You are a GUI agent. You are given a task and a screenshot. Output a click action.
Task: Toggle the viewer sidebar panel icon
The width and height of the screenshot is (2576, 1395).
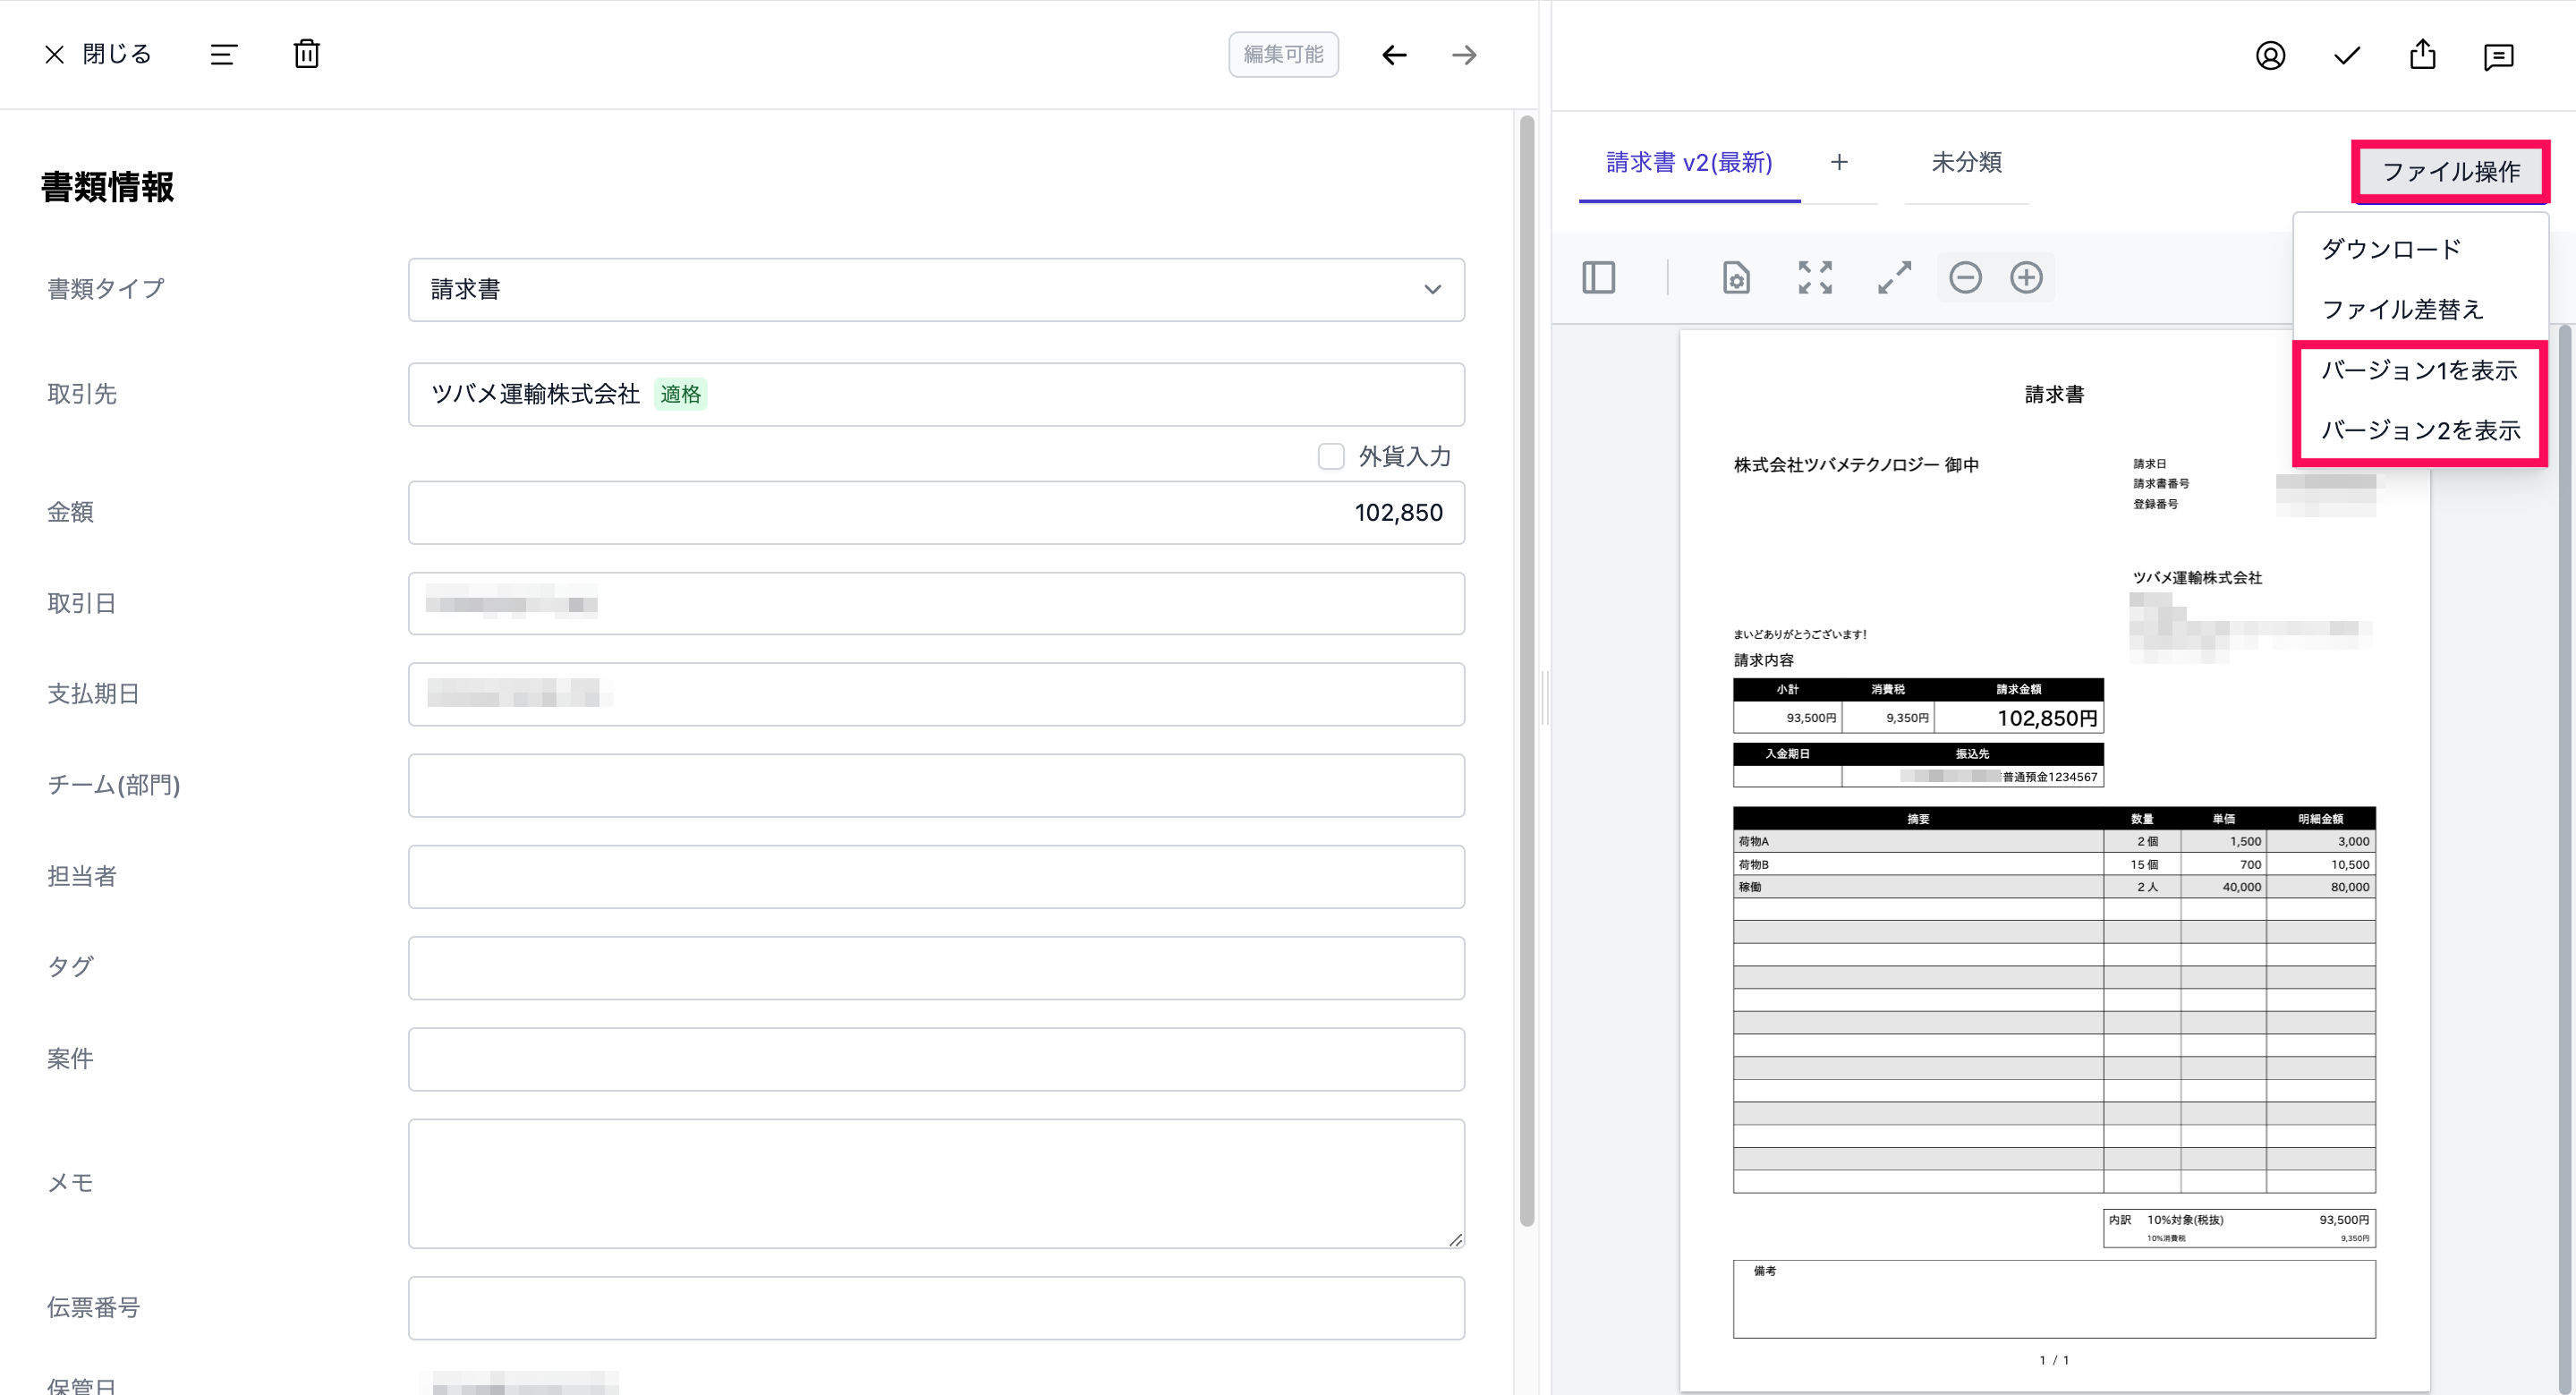click(1598, 277)
